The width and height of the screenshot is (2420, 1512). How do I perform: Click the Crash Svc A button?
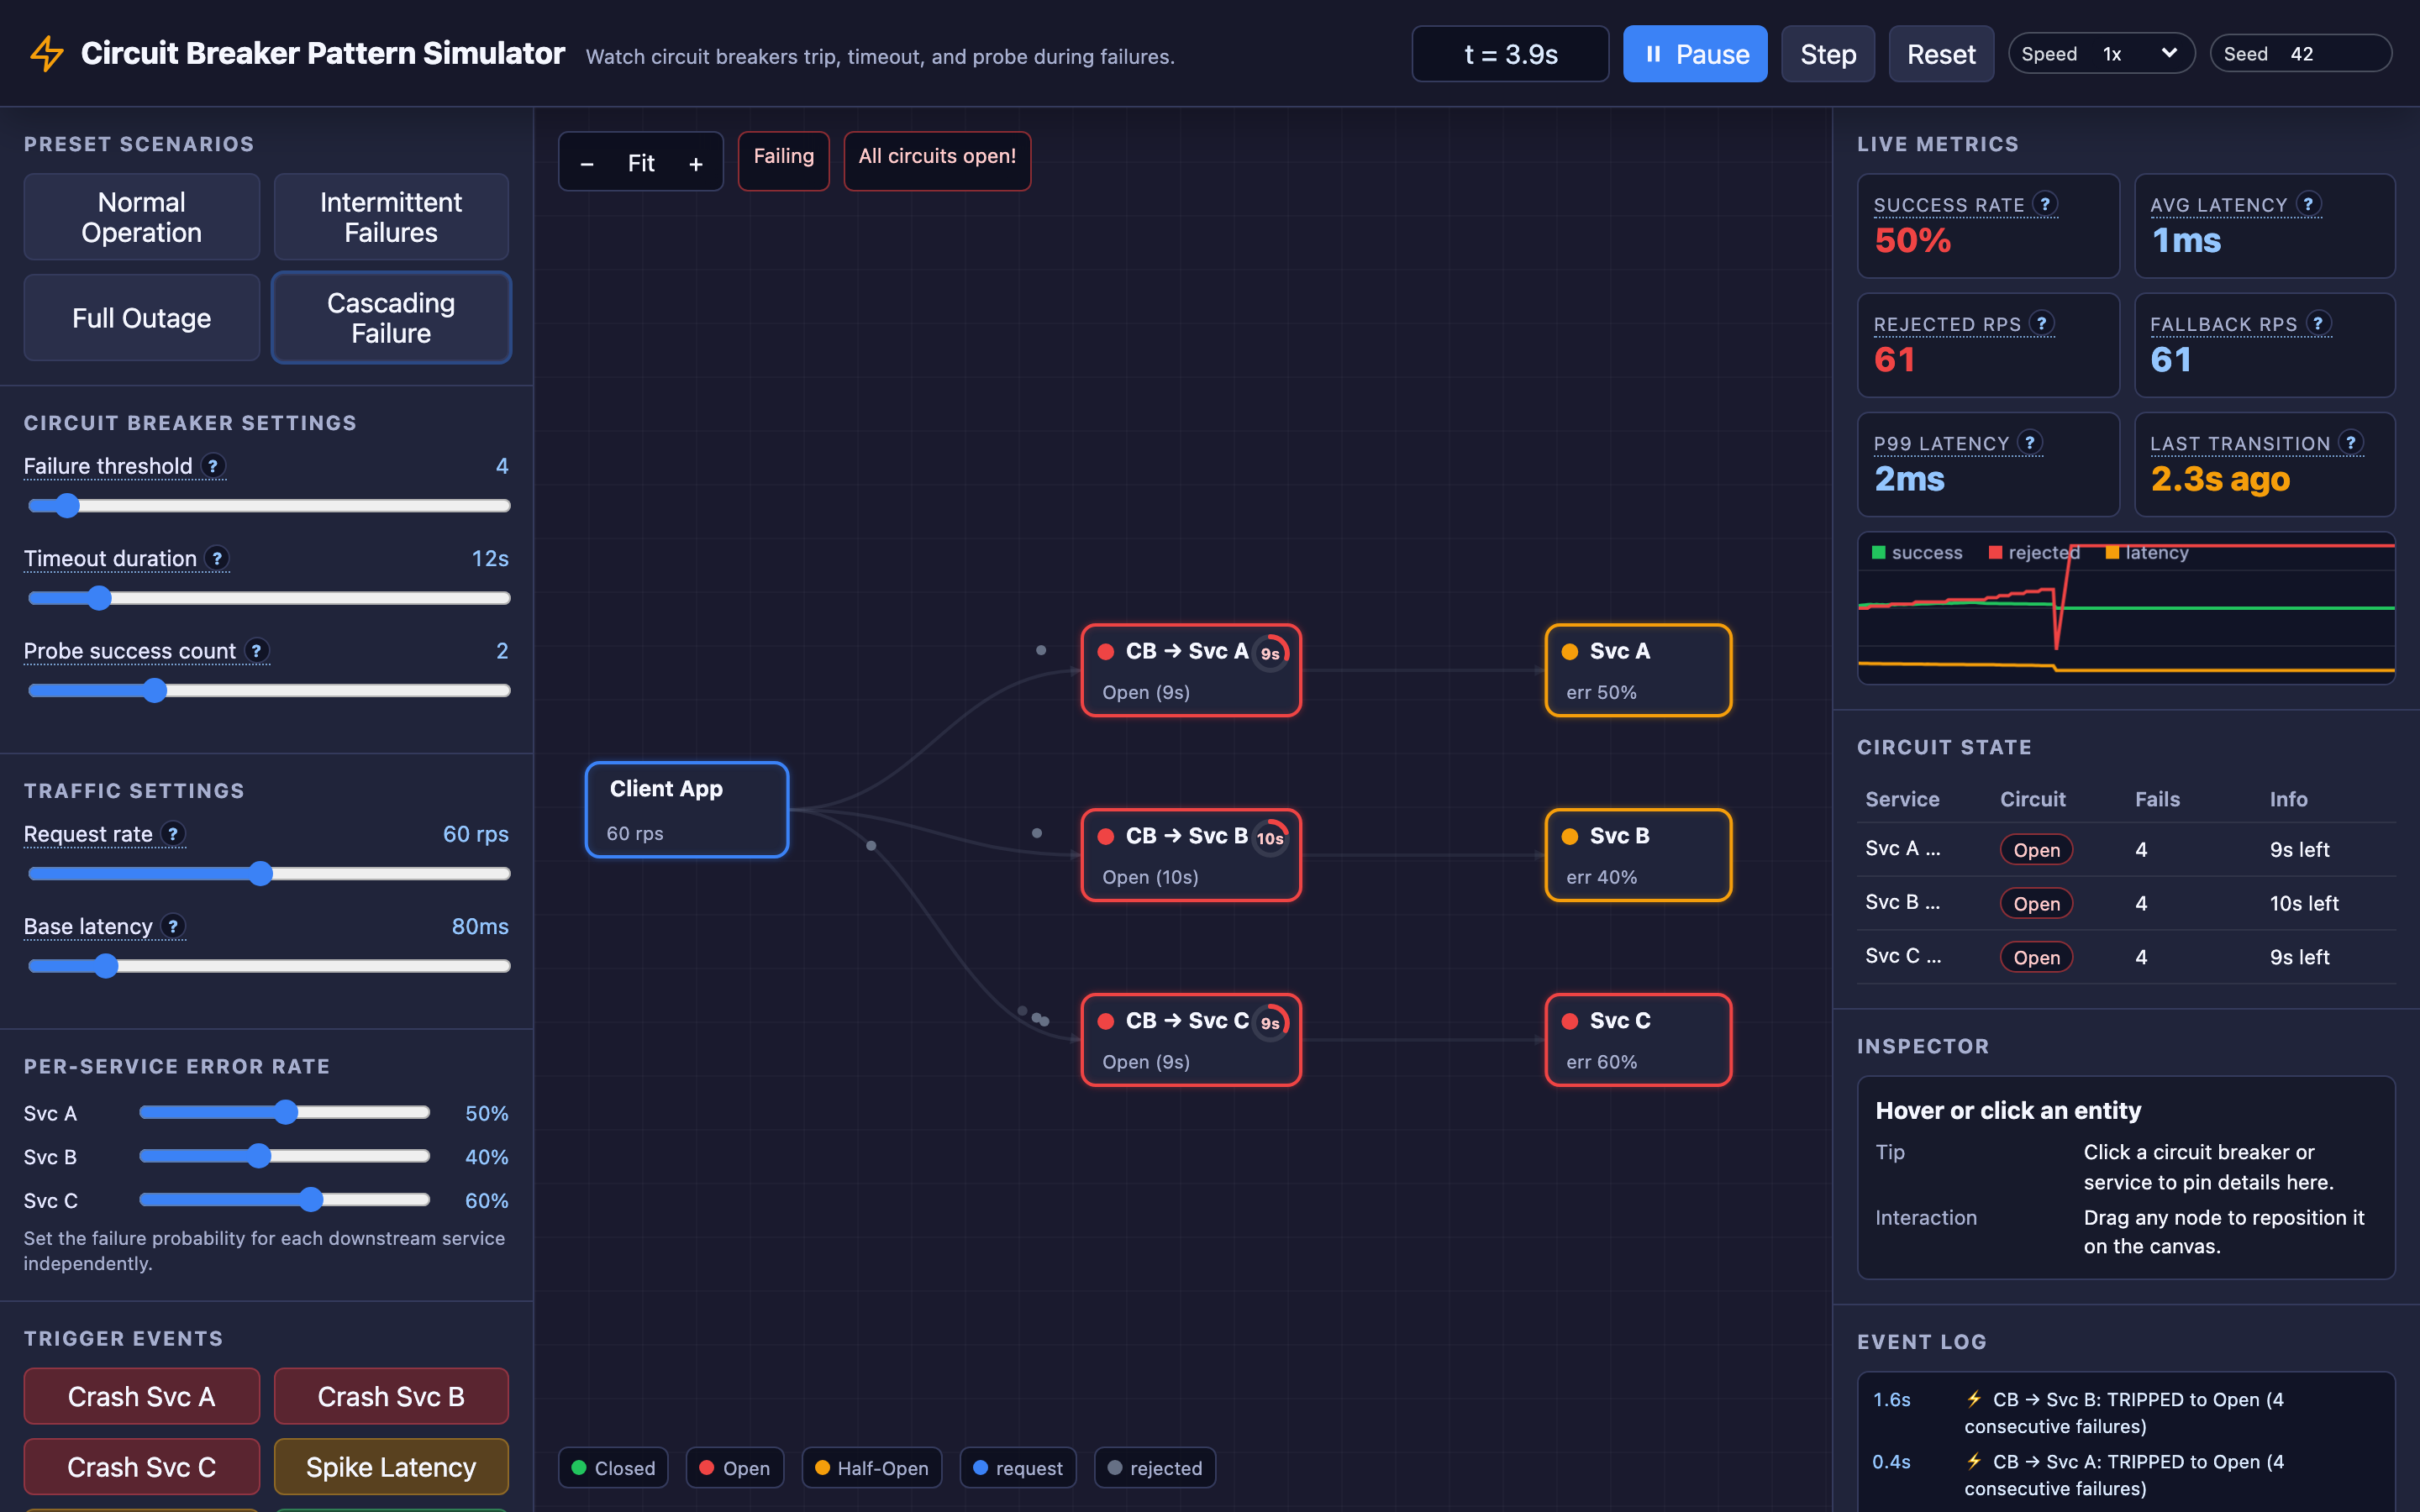[x=141, y=1396]
